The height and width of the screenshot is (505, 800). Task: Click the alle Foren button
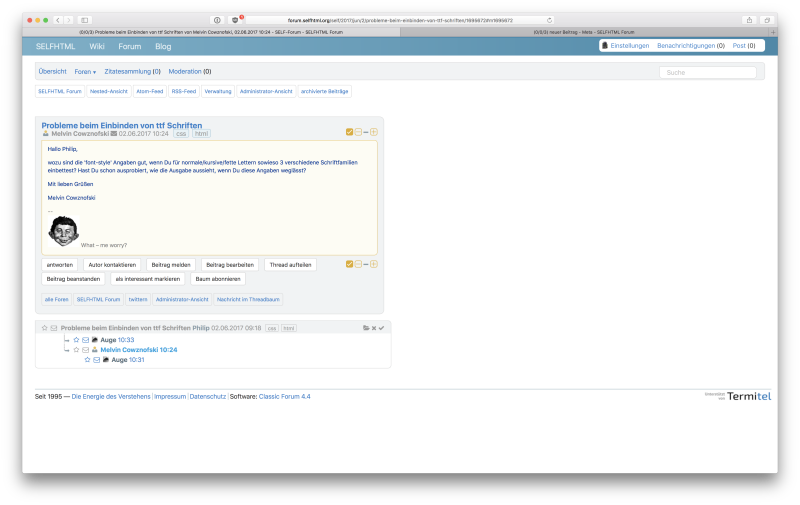pos(56,299)
